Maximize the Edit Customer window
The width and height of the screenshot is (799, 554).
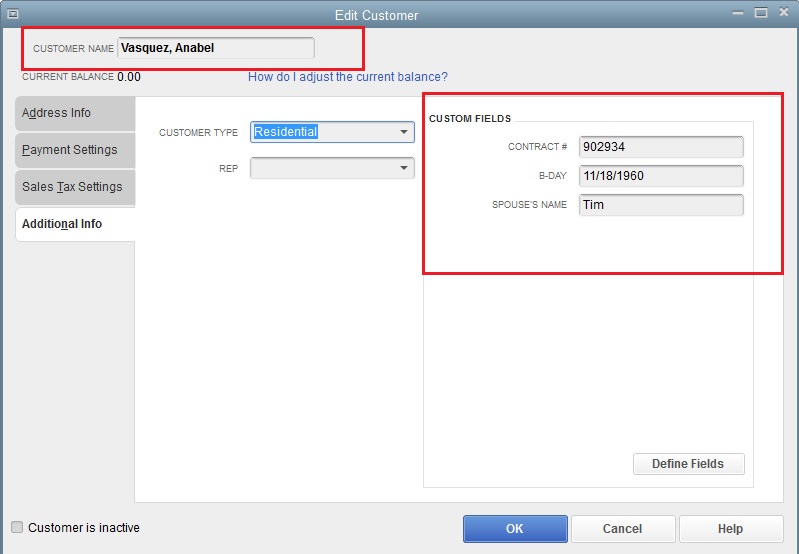pos(761,13)
